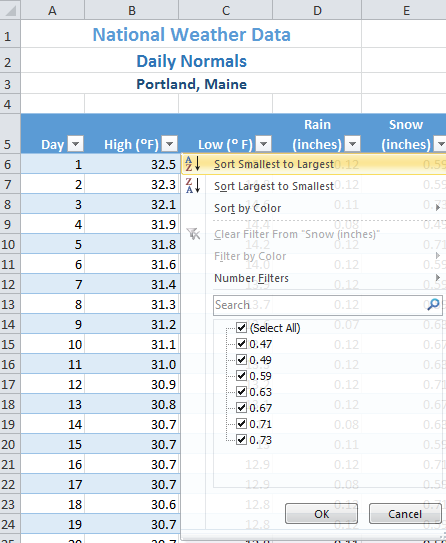Screen dimensions: 446x543
Task: Click the magnifier icon in Search box
Action: pyautogui.click(x=433, y=305)
